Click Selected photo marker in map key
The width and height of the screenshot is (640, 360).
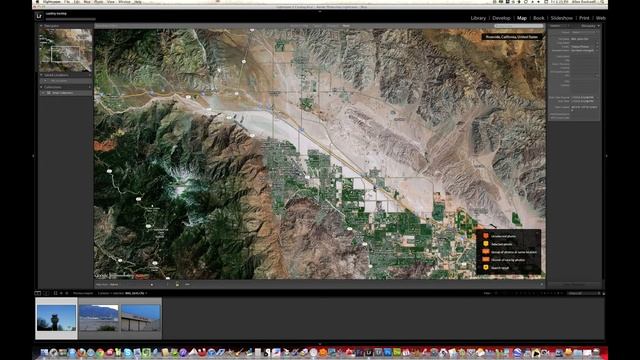(x=486, y=244)
